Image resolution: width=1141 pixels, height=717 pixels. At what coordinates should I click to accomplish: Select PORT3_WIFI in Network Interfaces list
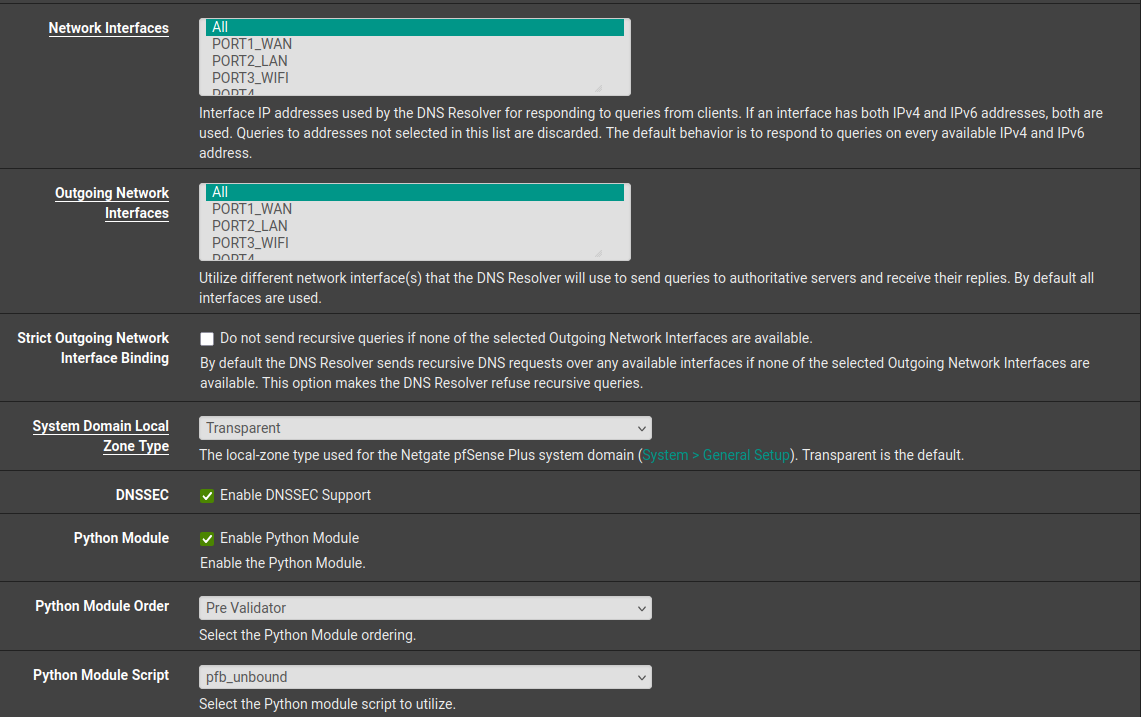414,77
